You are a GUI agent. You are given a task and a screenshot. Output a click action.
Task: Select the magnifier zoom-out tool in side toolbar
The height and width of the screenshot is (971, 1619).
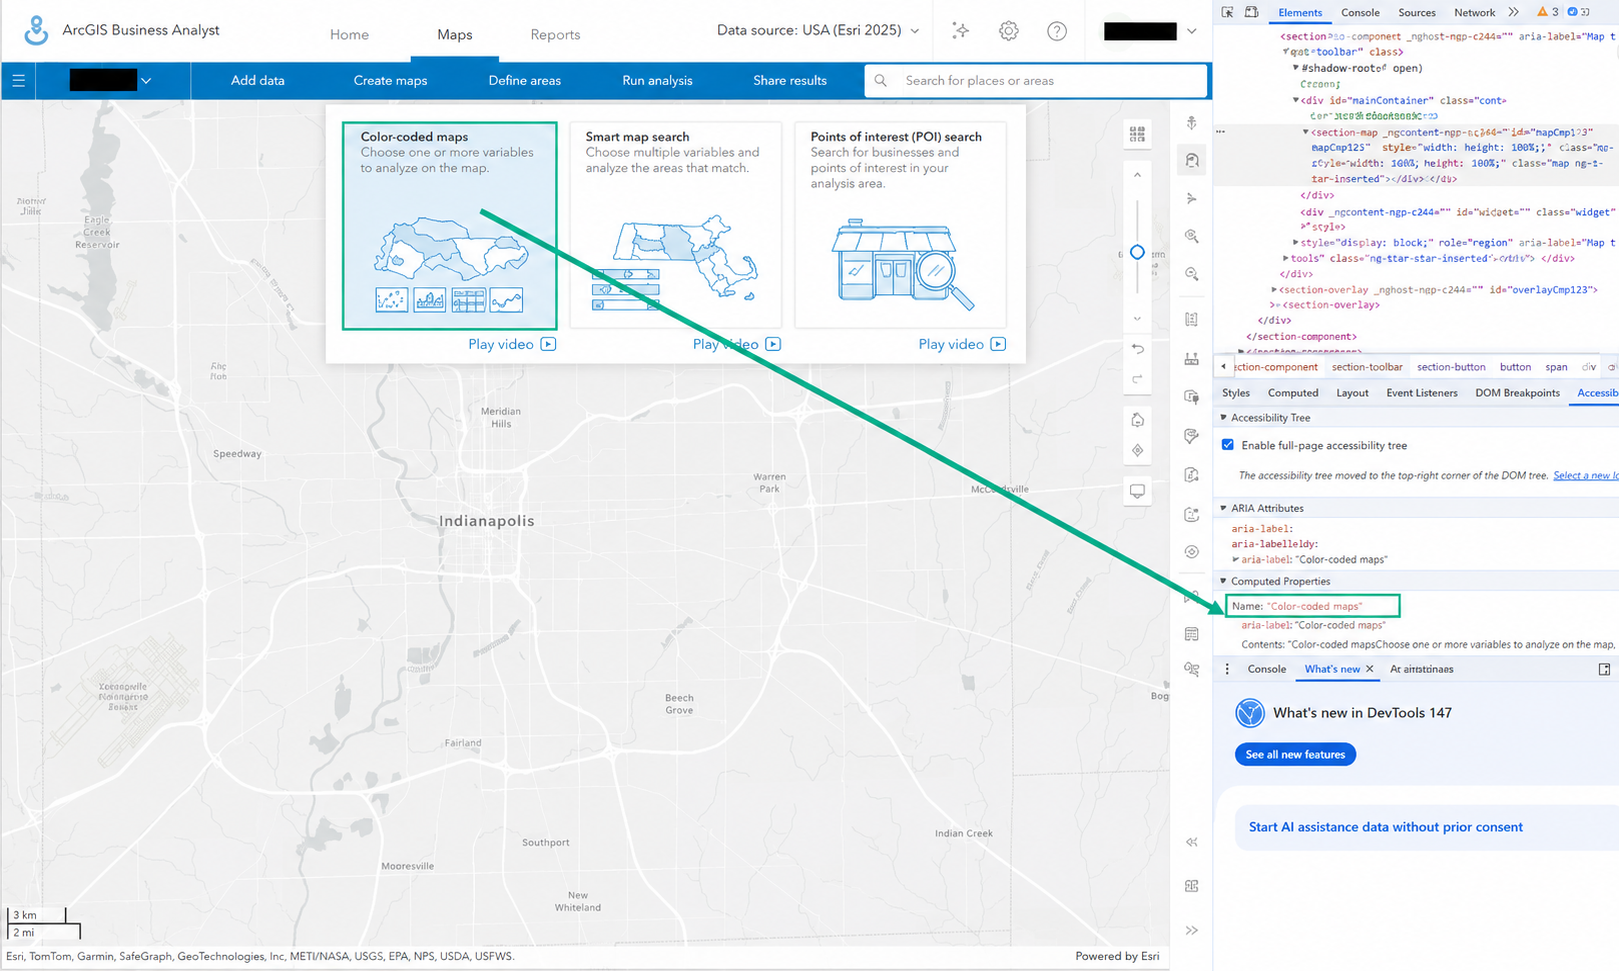[1192, 274]
